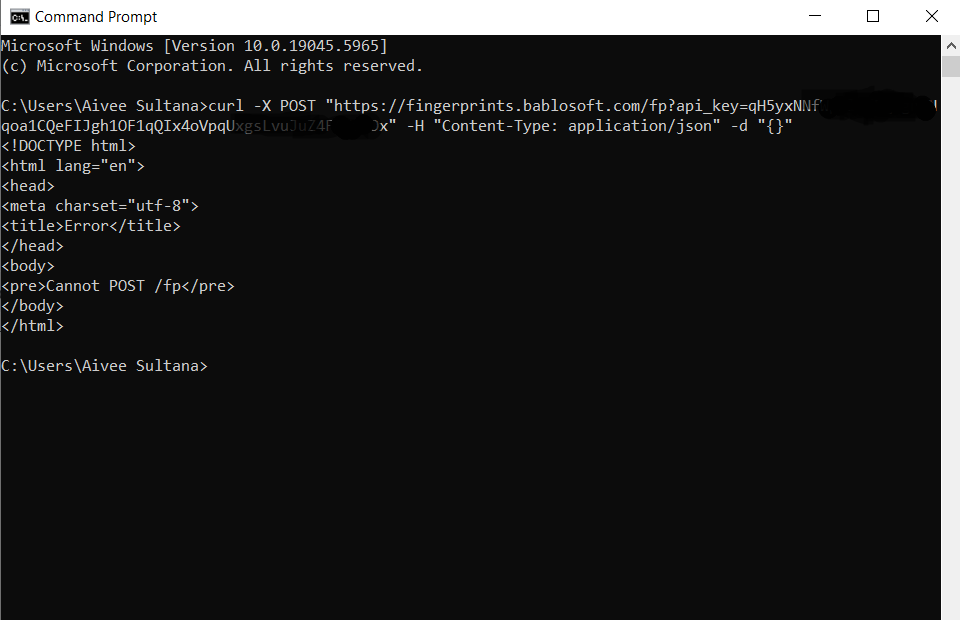Click the vertical scrollbar thumb
960x620 pixels.
pyautogui.click(x=950, y=66)
